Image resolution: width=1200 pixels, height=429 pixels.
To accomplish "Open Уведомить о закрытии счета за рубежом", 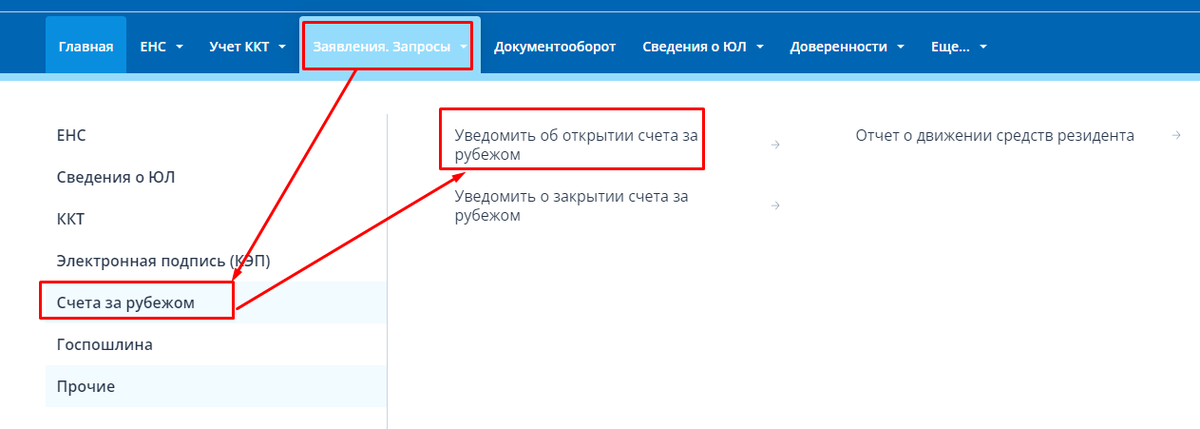I will tap(572, 206).
